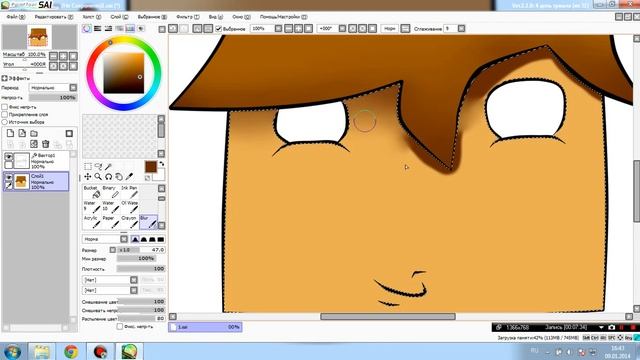Toggle the RGB slider panel

[98, 29]
